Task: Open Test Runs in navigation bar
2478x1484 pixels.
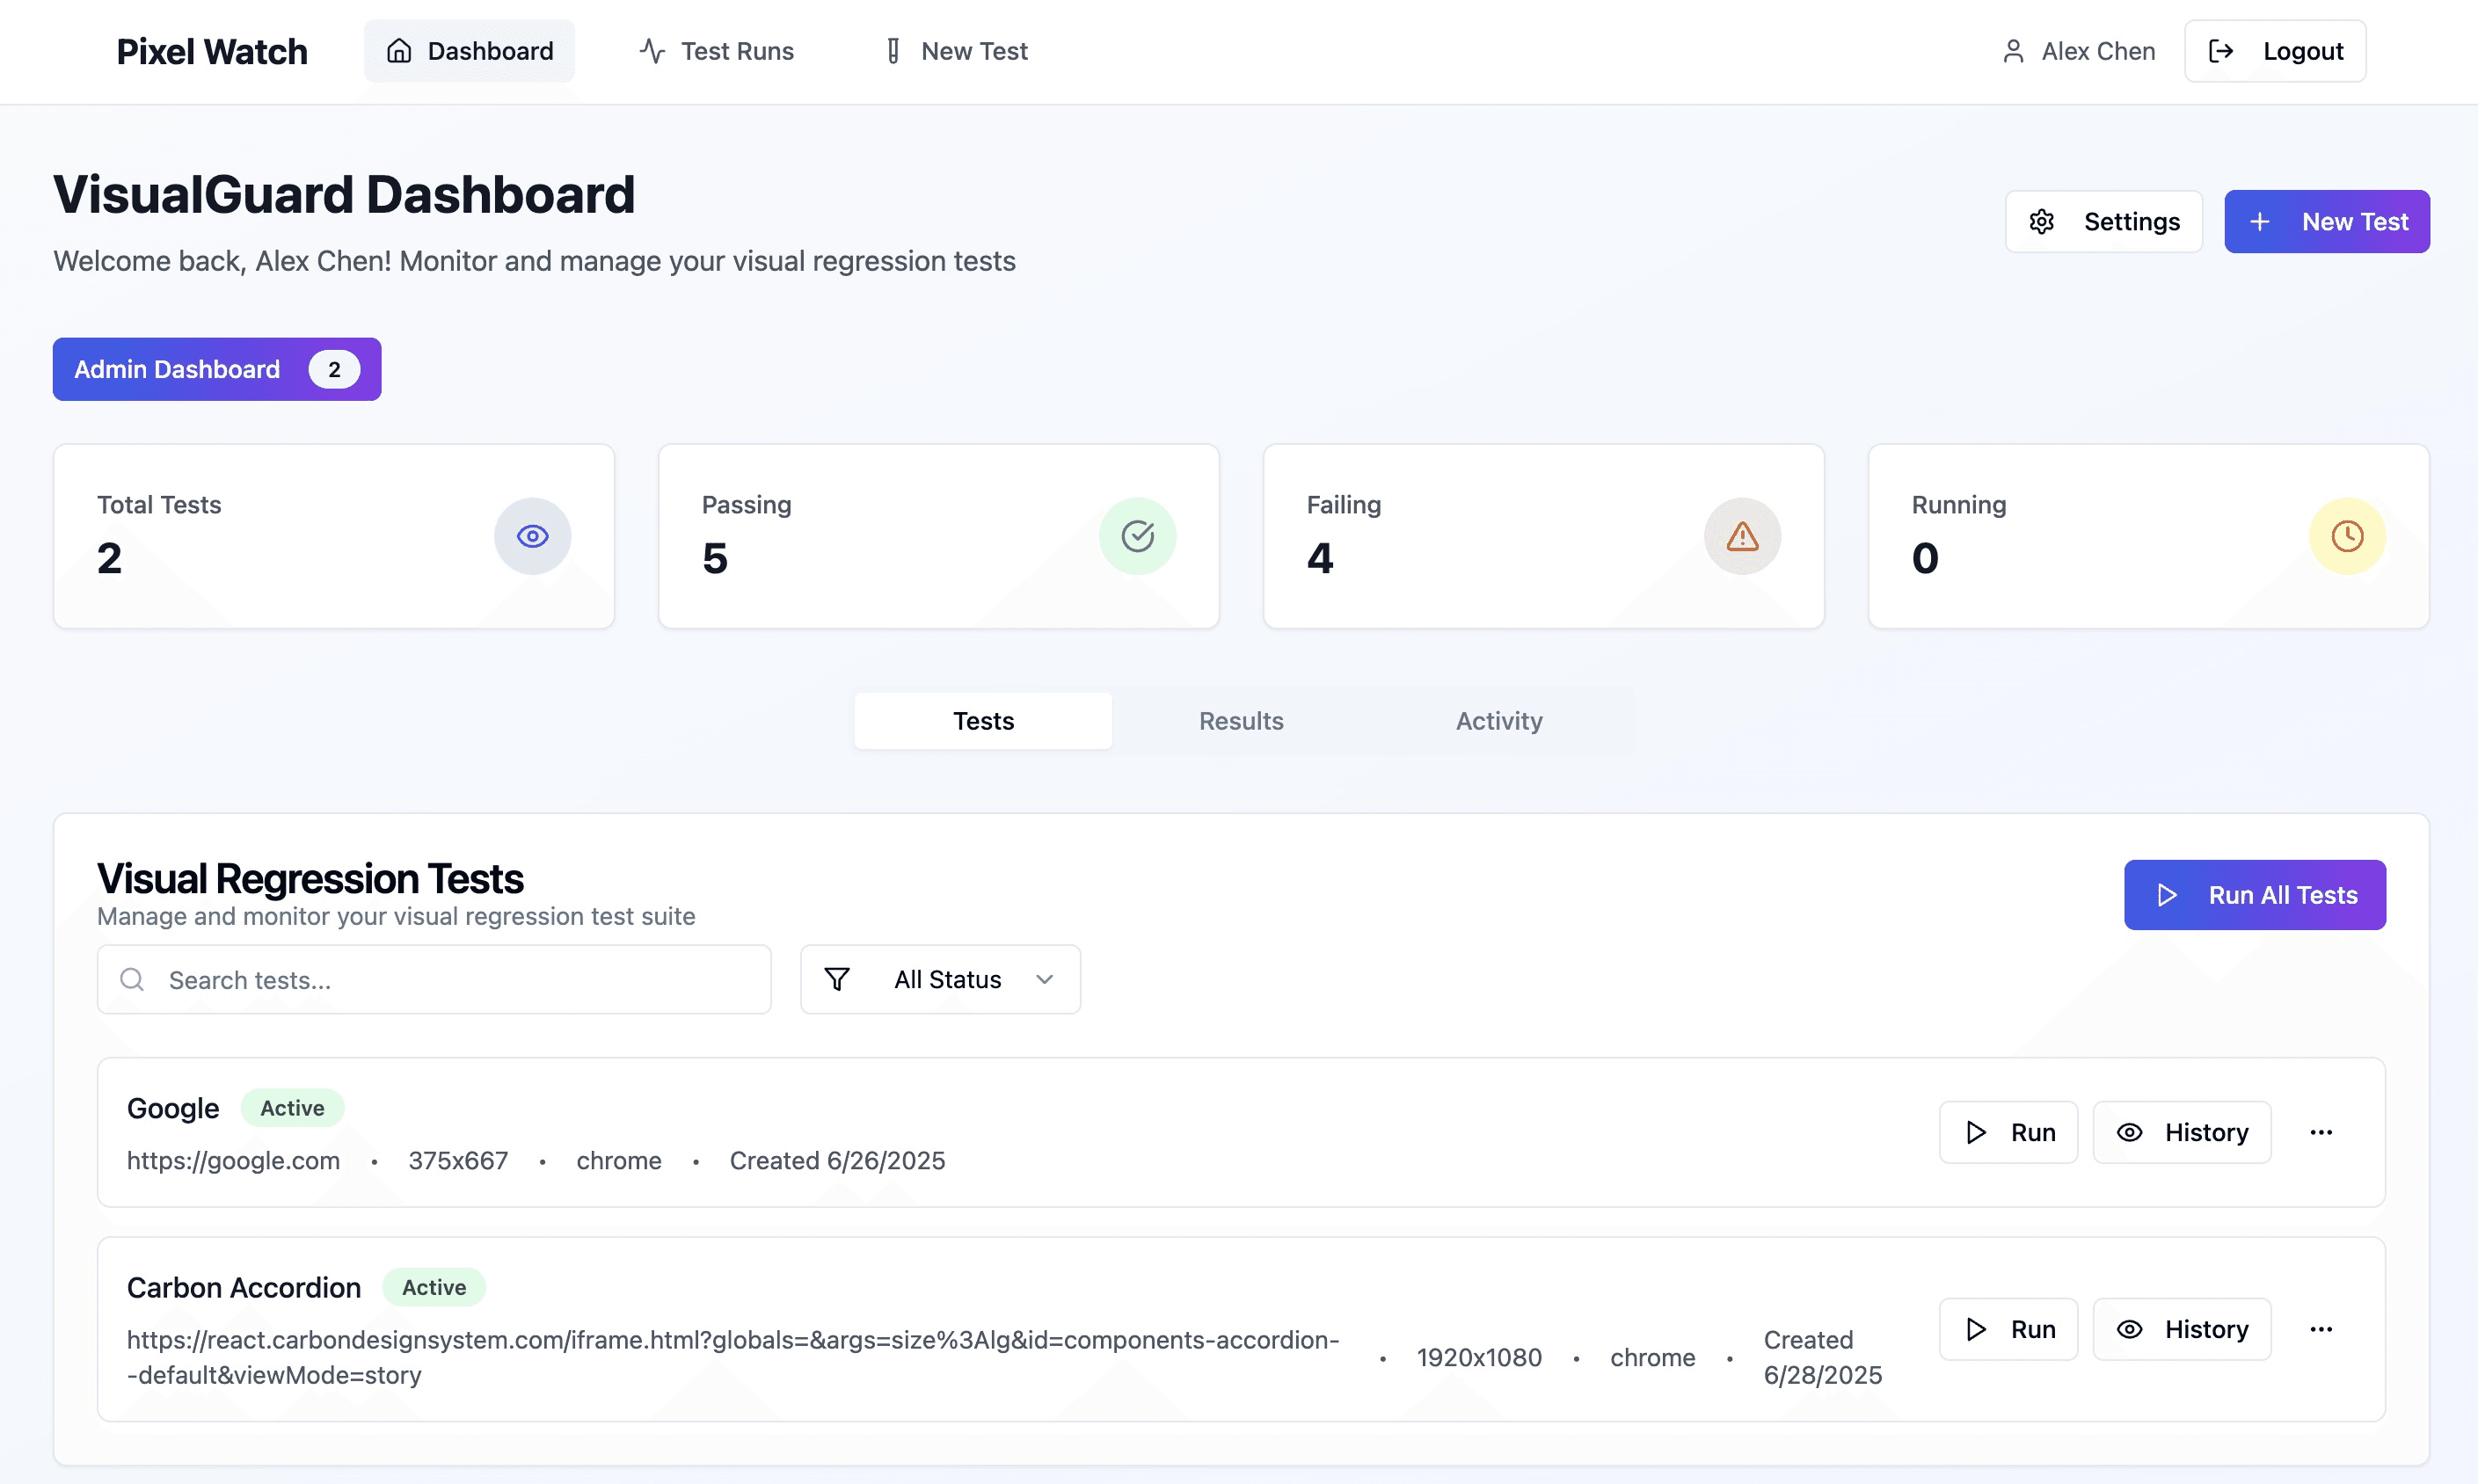Action: tap(716, 51)
